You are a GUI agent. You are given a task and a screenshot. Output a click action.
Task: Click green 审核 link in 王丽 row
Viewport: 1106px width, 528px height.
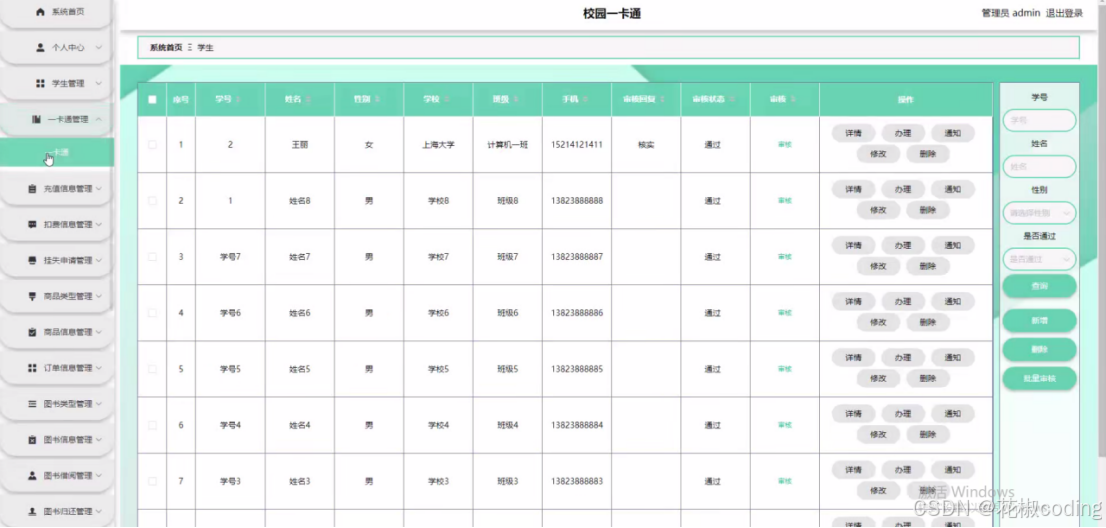[x=784, y=145]
